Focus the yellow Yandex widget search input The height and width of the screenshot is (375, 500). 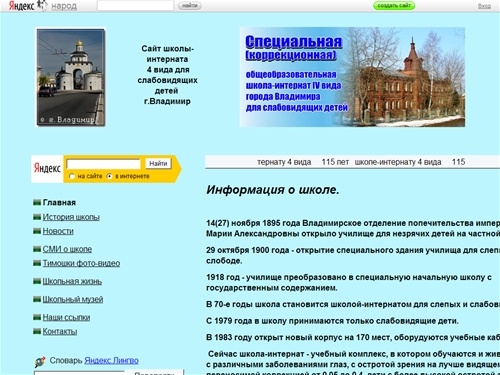104,164
